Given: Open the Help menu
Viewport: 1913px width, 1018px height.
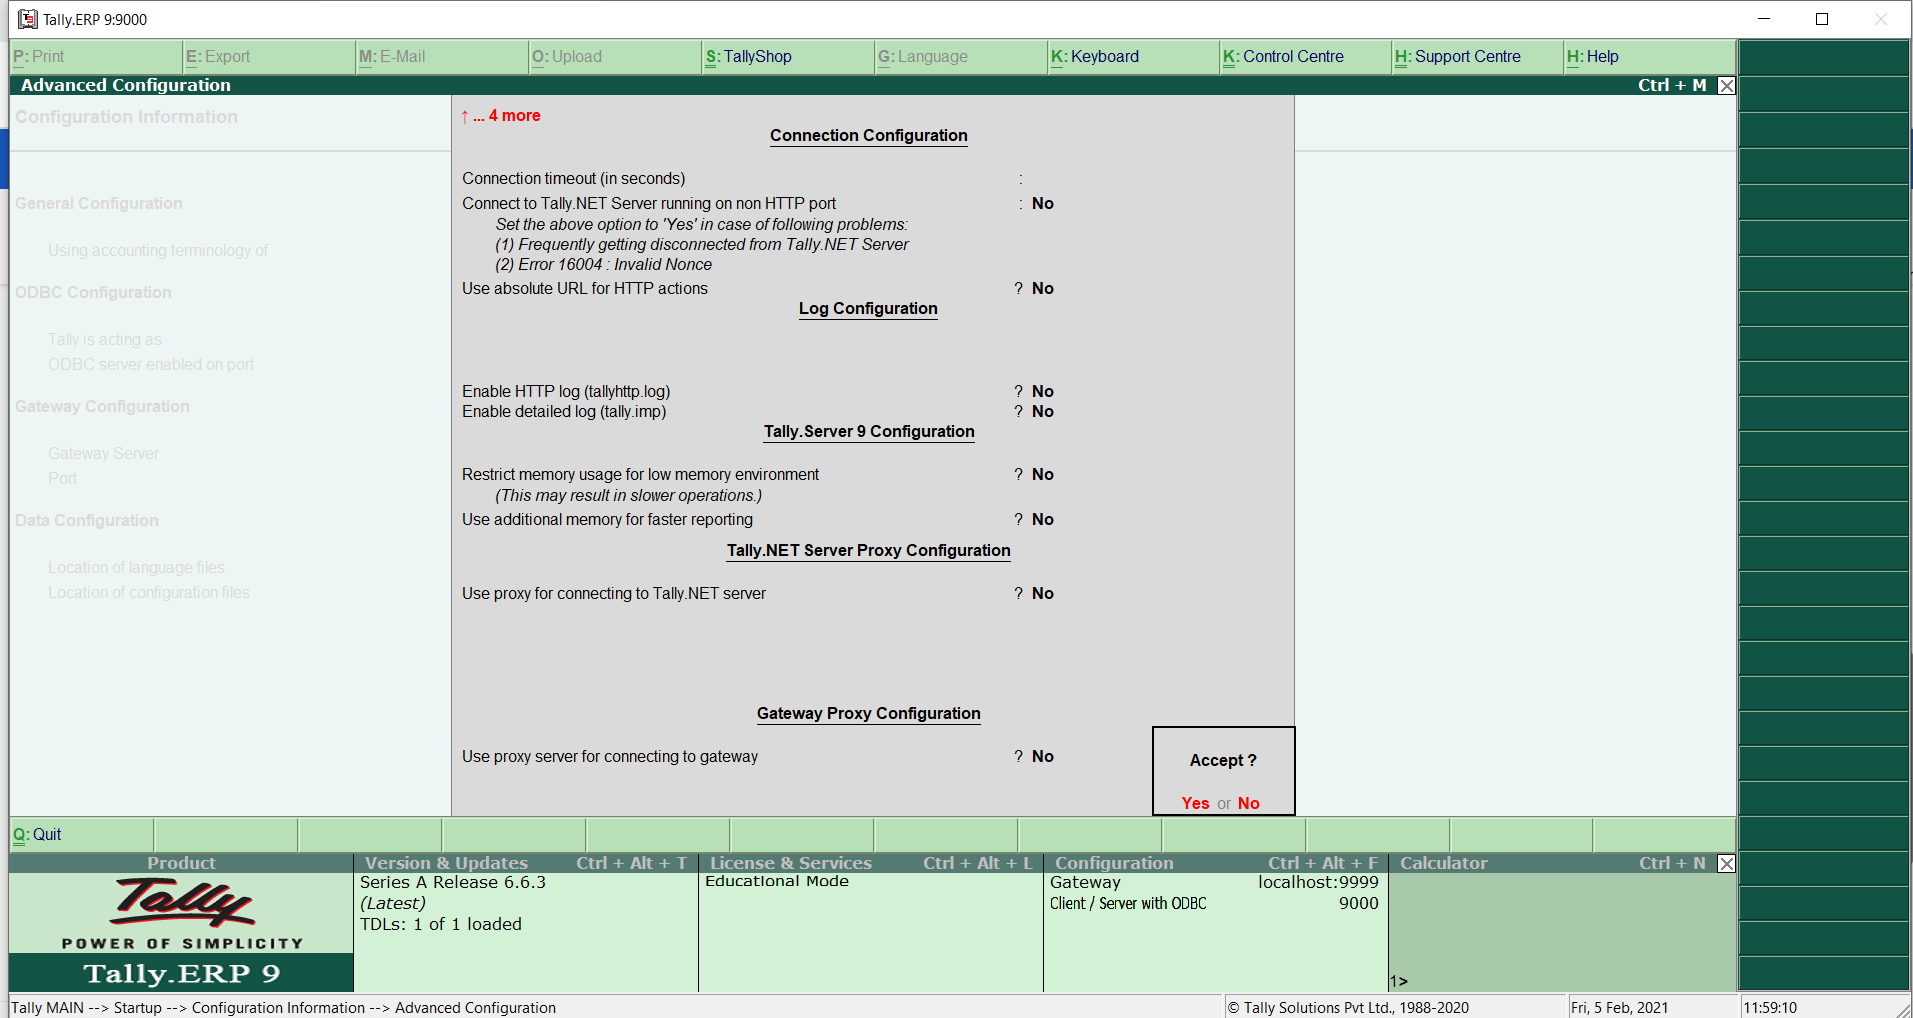Looking at the screenshot, I should click(1650, 57).
